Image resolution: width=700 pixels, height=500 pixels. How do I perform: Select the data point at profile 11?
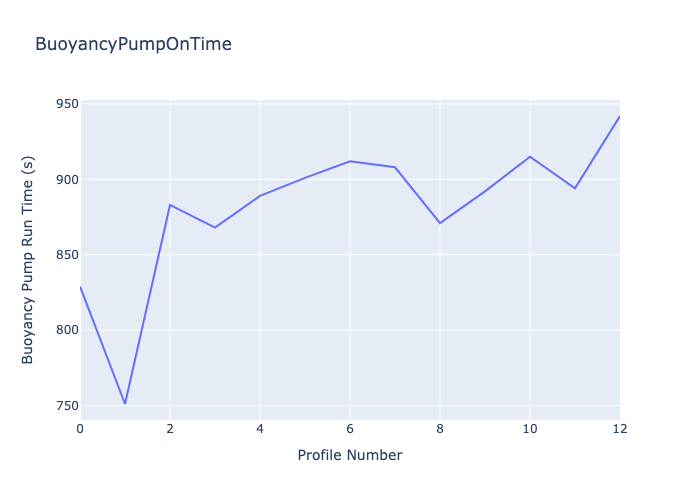click(575, 188)
